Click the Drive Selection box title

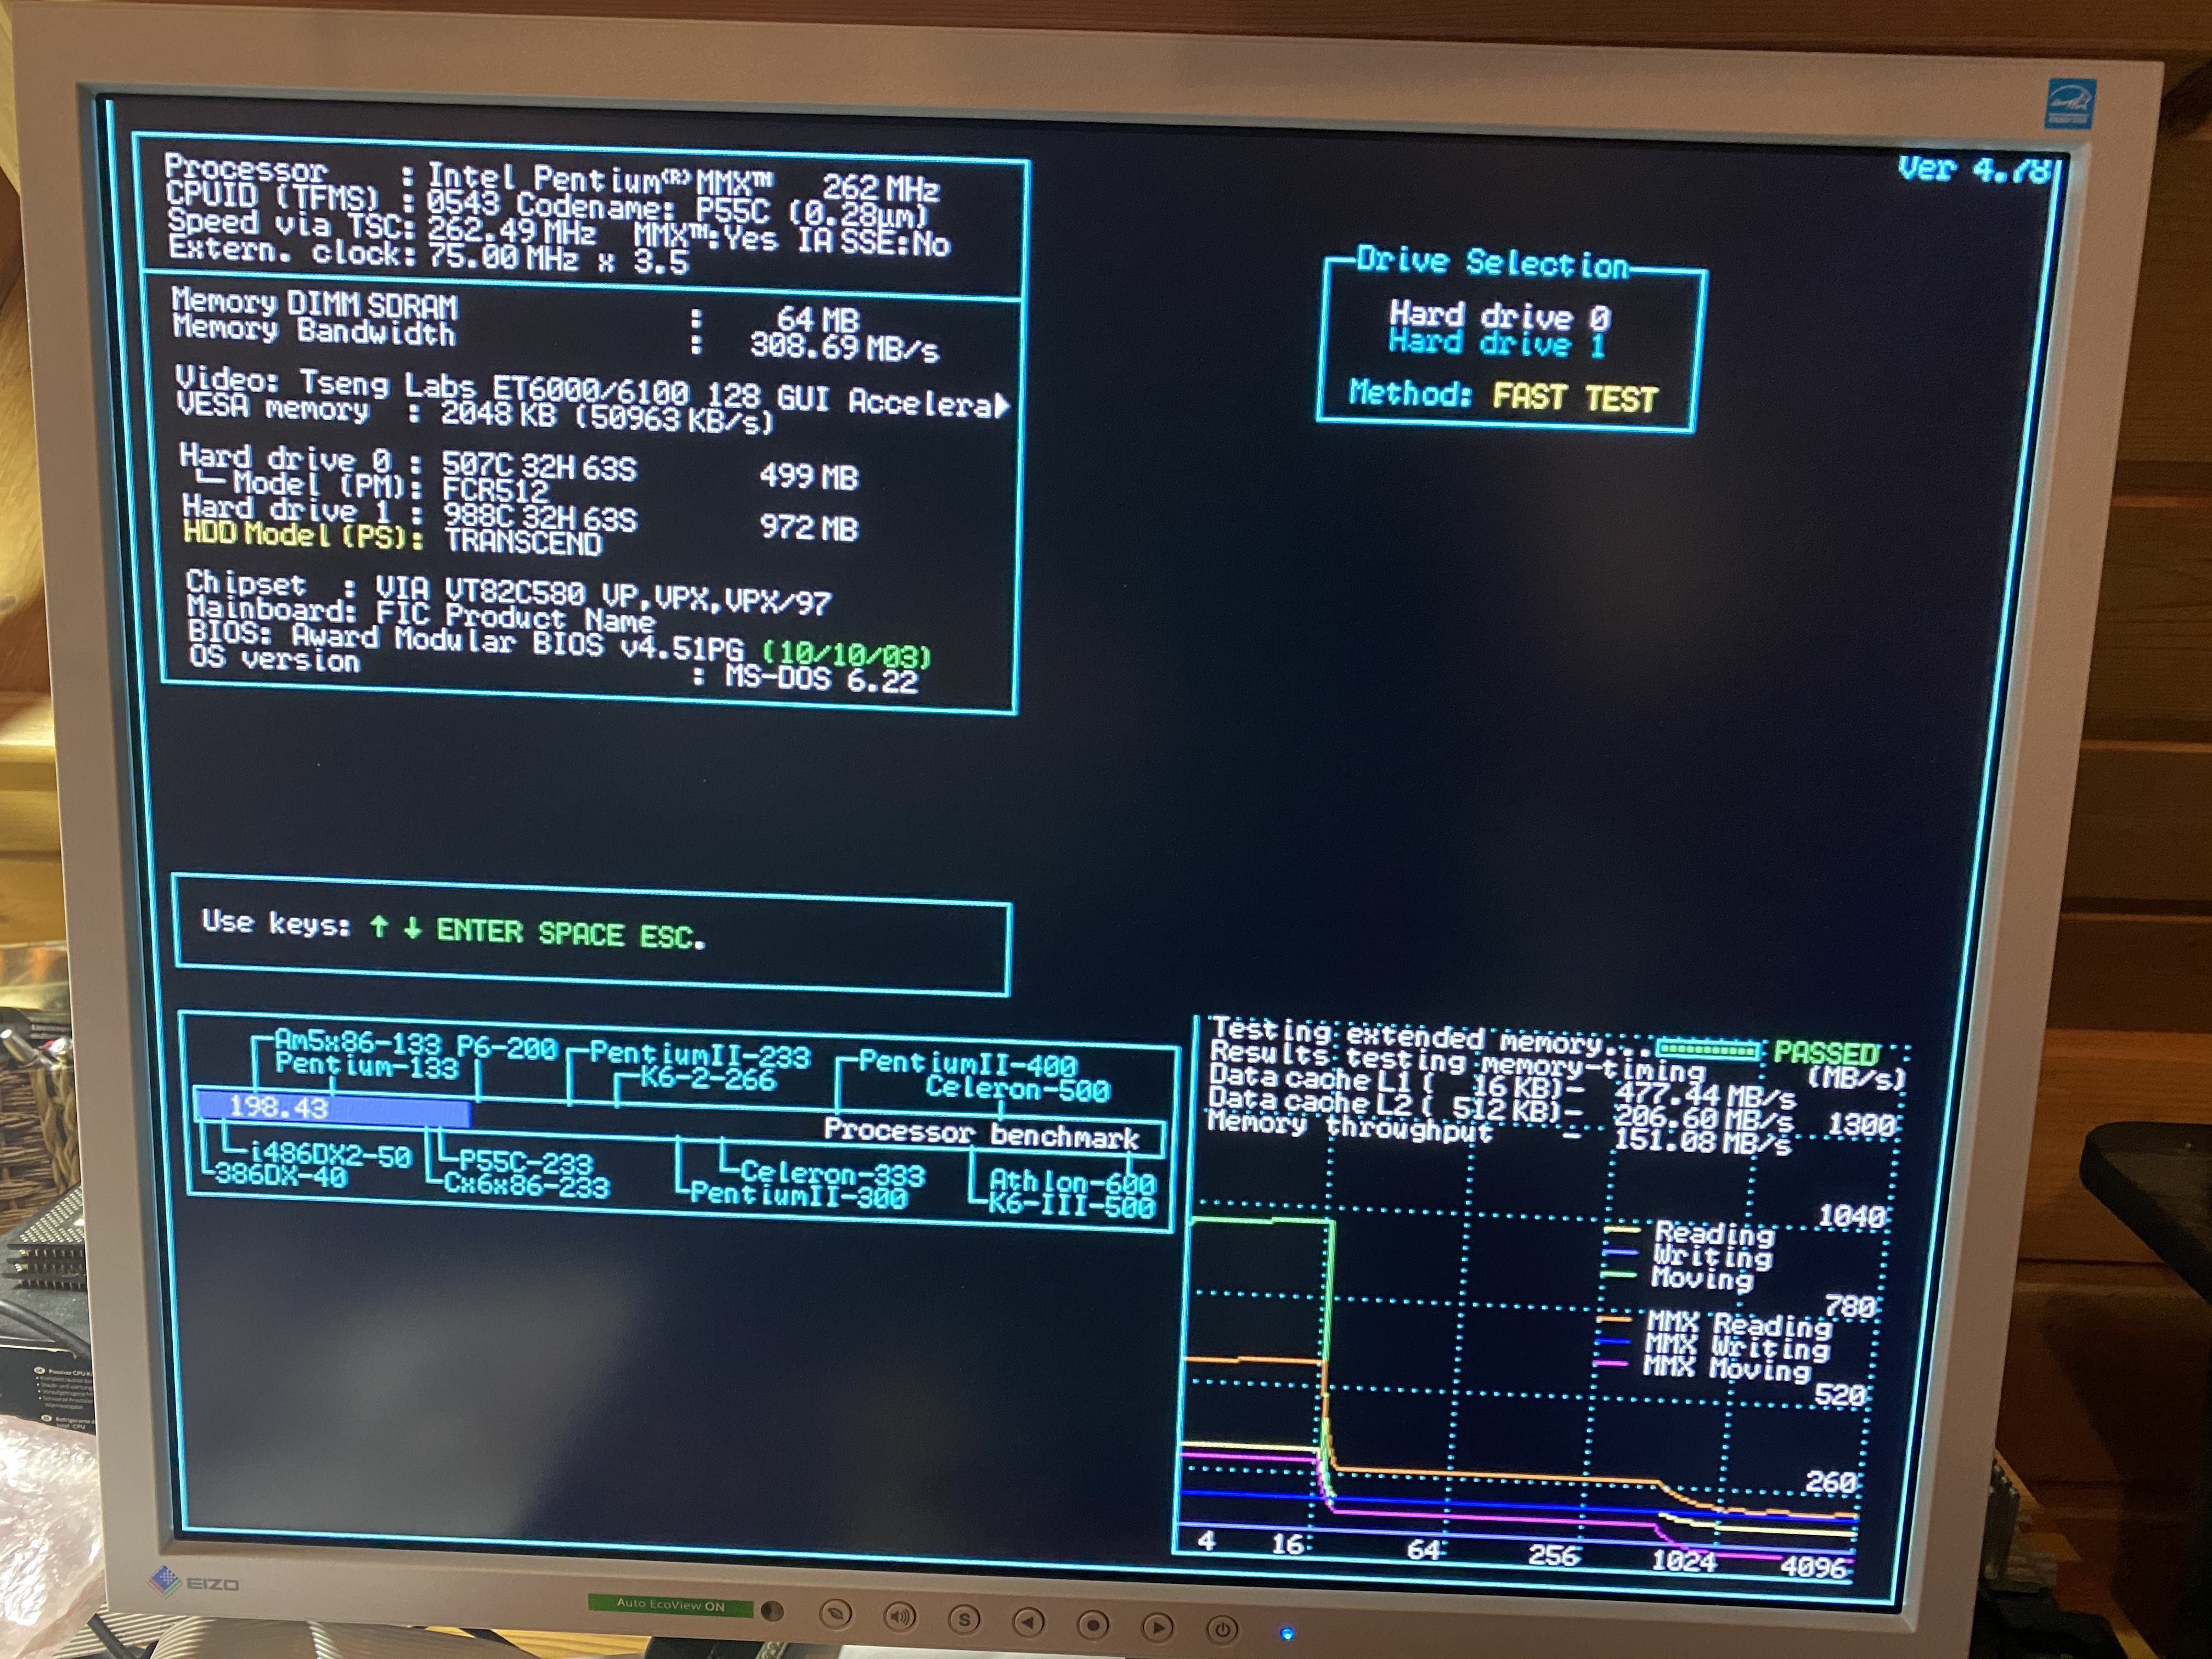(x=1492, y=263)
